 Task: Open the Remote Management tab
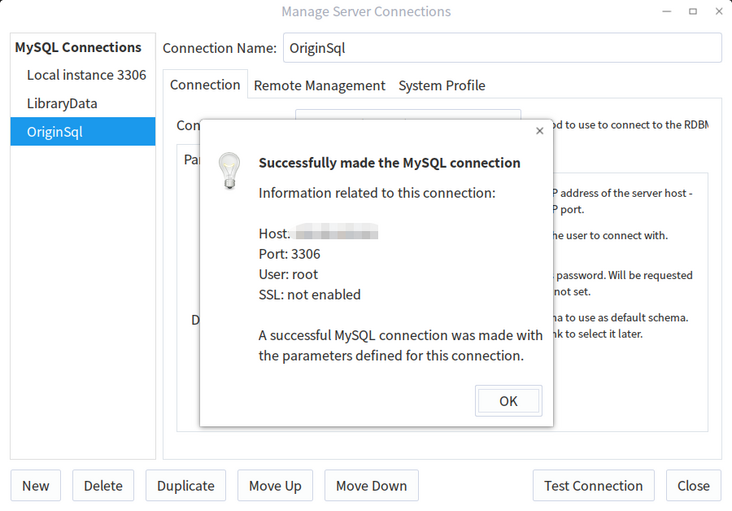tap(319, 86)
